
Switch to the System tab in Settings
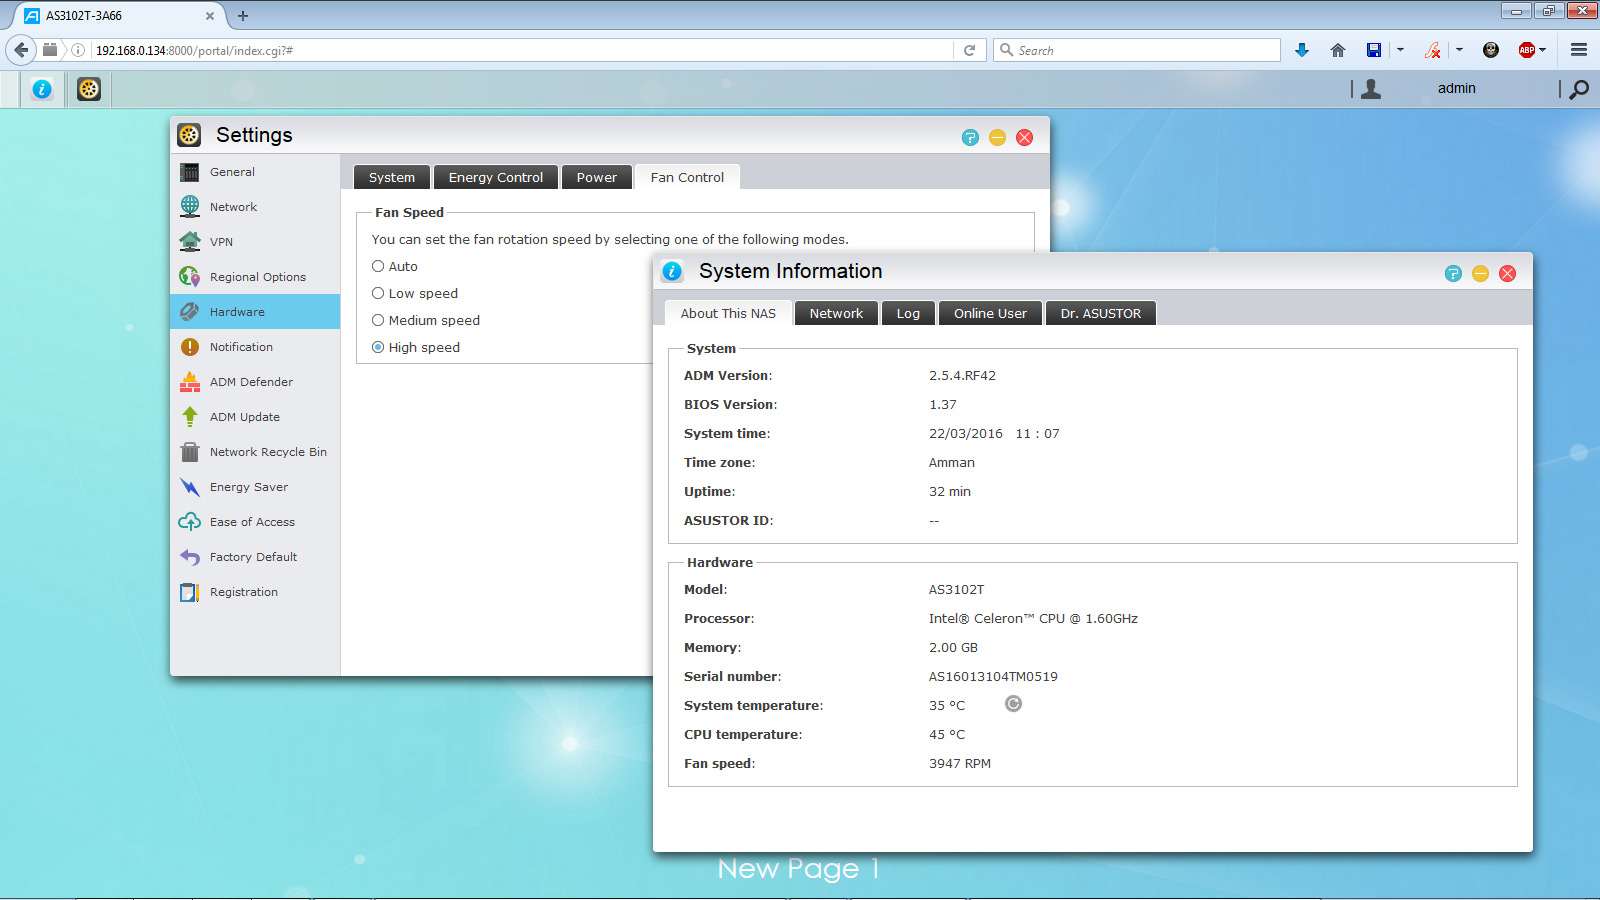pyautogui.click(x=392, y=177)
